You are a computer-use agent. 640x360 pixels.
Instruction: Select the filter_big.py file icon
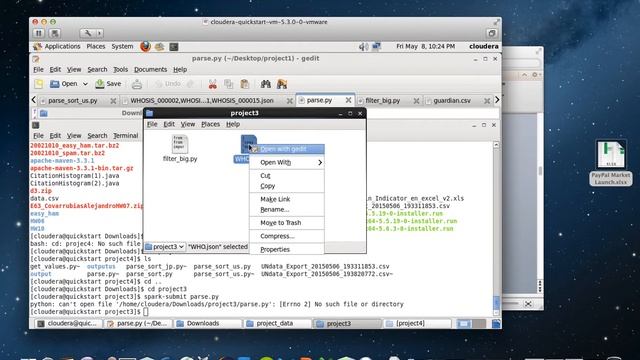(x=180, y=144)
